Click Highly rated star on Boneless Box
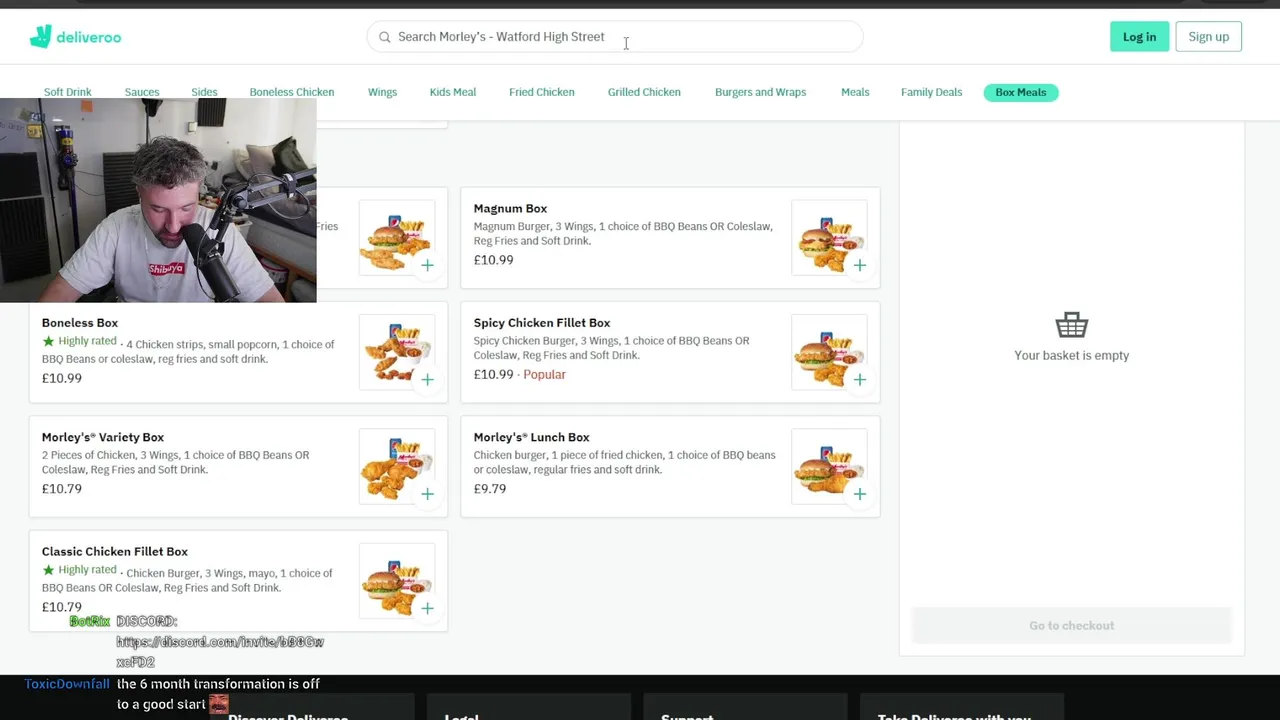Image resolution: width=1280 pixels, height=720 pixels. 48,341
